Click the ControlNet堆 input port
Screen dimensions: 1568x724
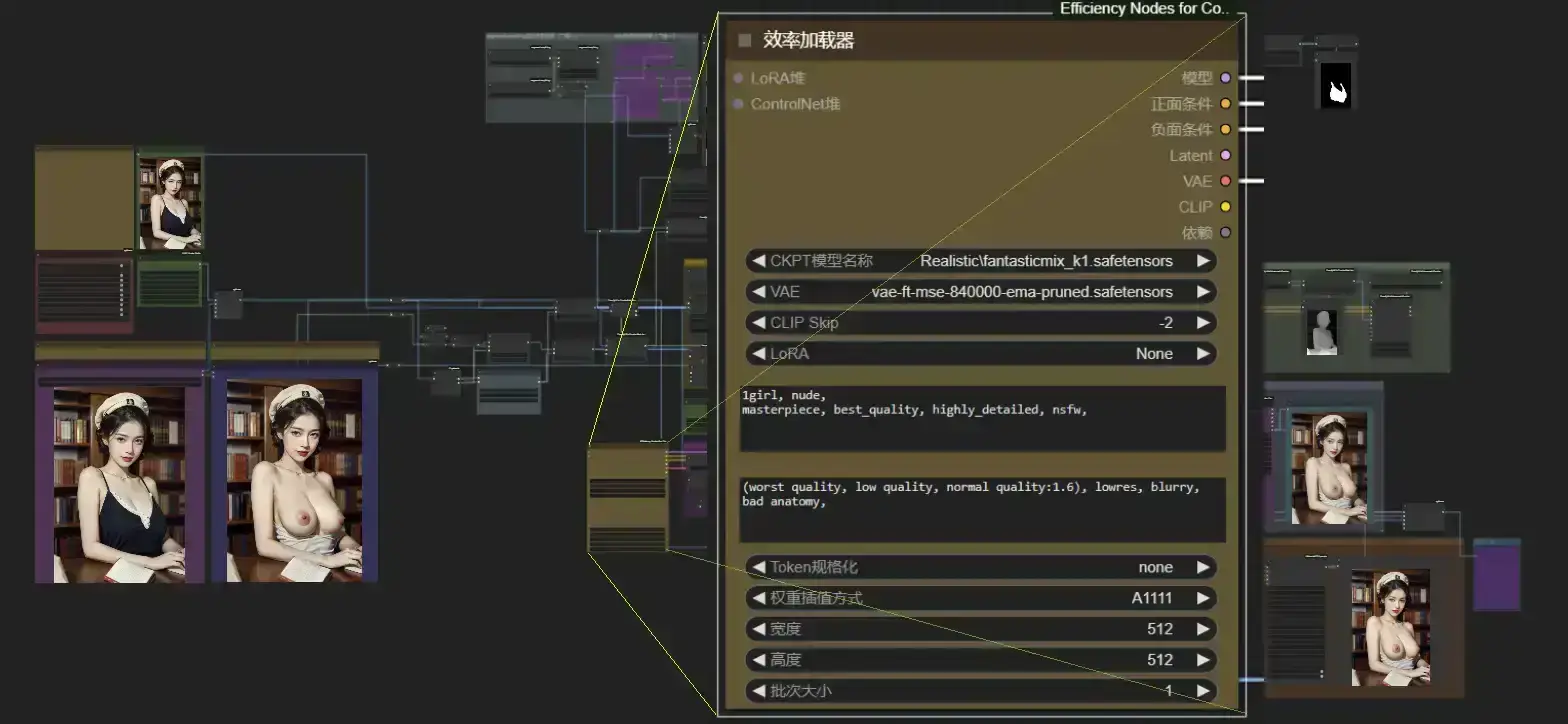point(738,104)
